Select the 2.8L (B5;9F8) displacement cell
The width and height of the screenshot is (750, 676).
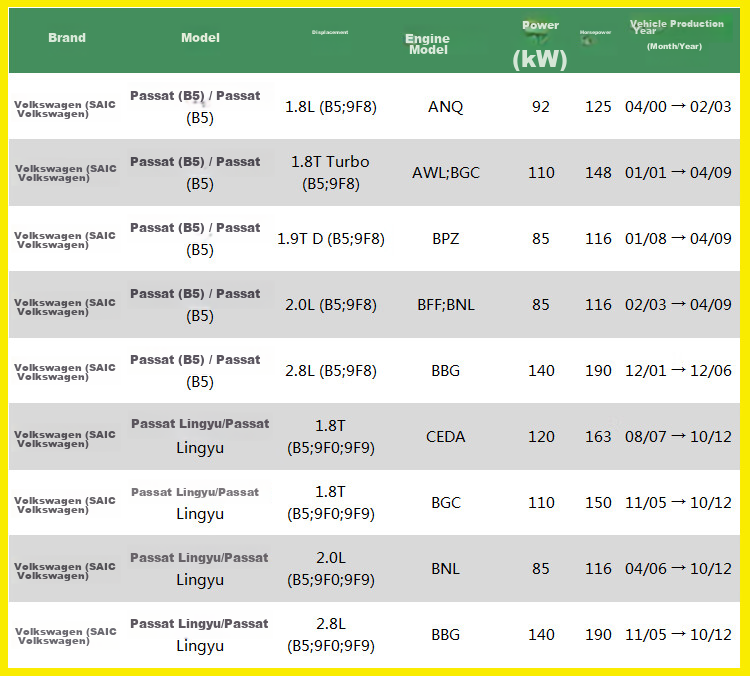click(331, 370)
